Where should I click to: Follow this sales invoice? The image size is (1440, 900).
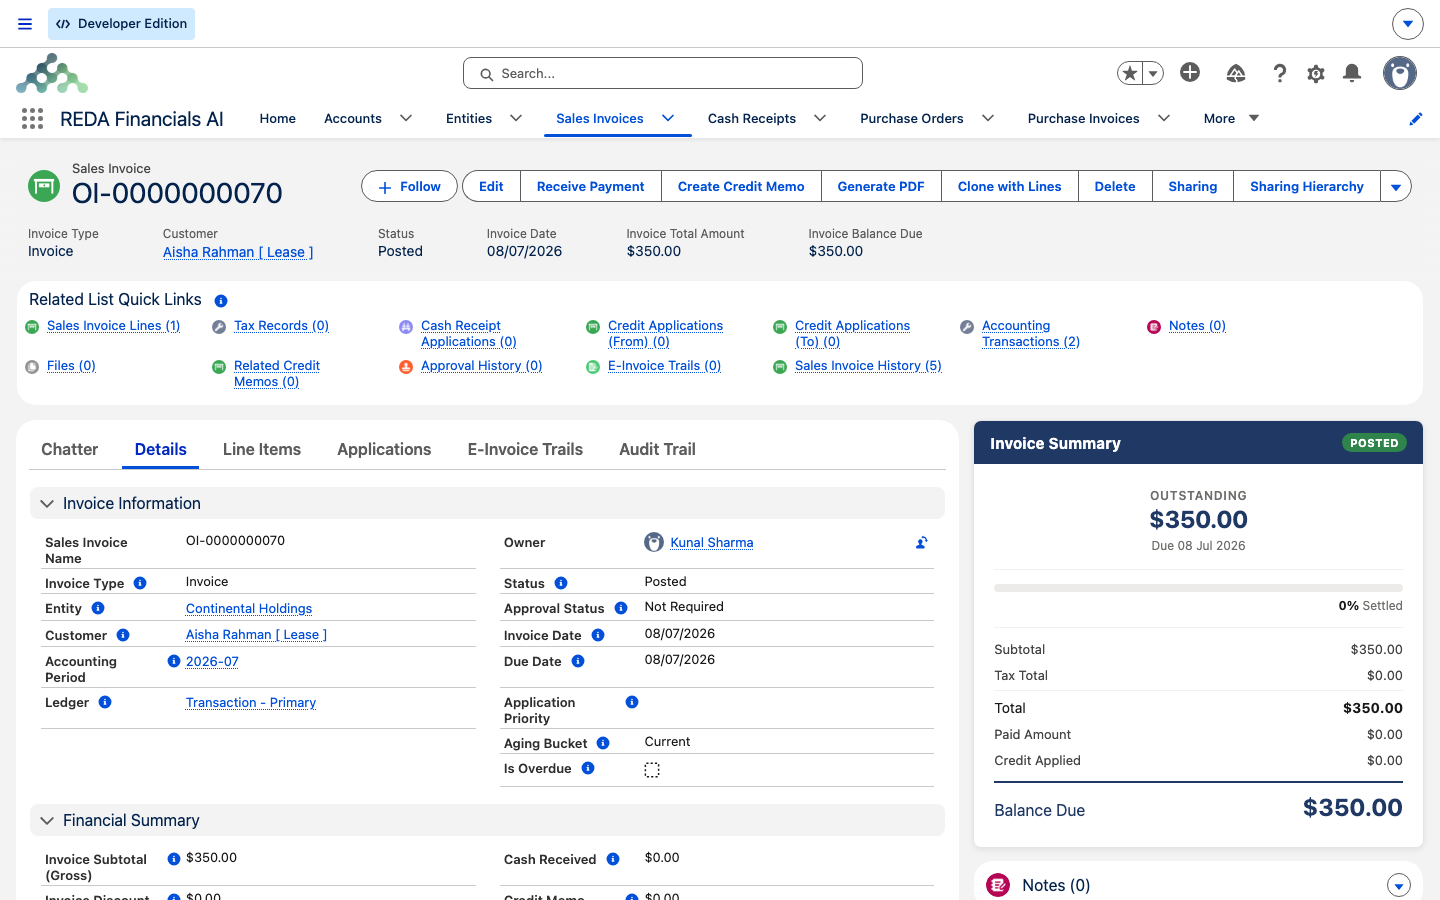coord(409,187)
